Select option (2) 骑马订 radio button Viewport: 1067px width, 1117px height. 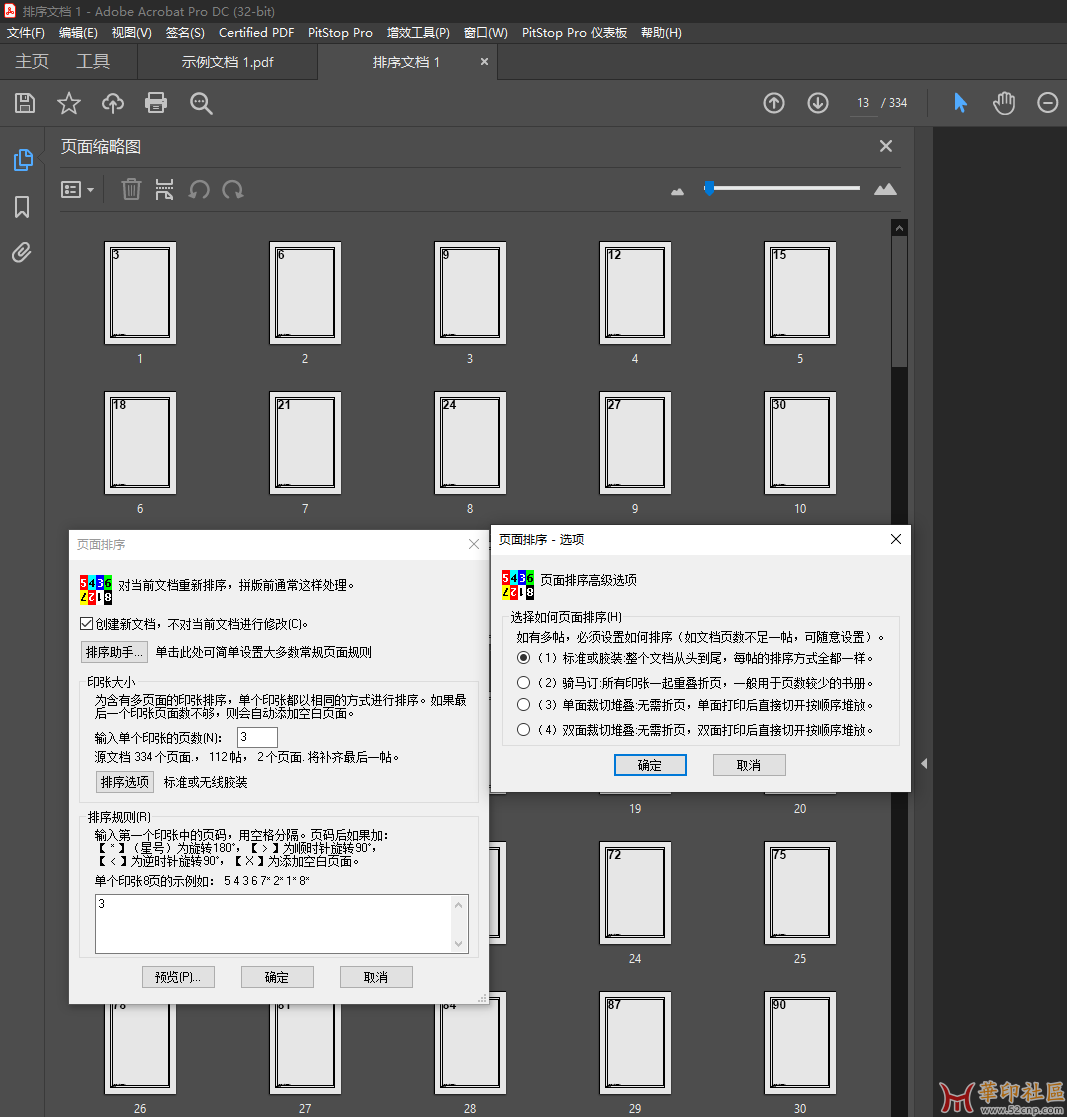point(523,683)
